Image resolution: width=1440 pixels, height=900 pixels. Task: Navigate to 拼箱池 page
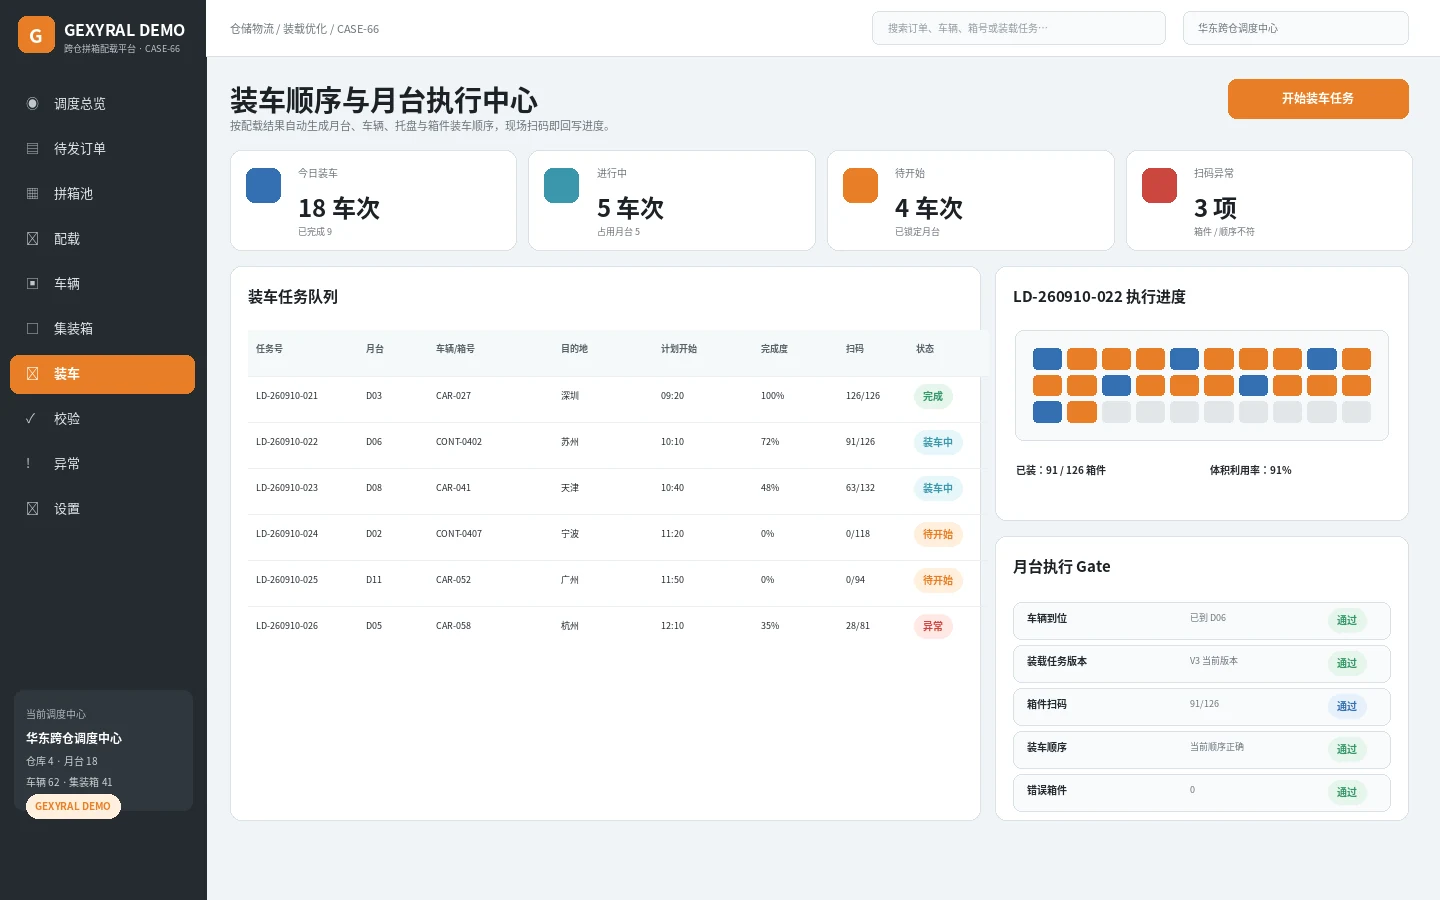pos(102,194)
